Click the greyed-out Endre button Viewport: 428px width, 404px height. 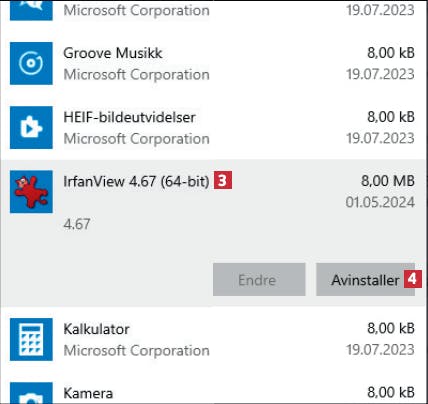(259, 279)
